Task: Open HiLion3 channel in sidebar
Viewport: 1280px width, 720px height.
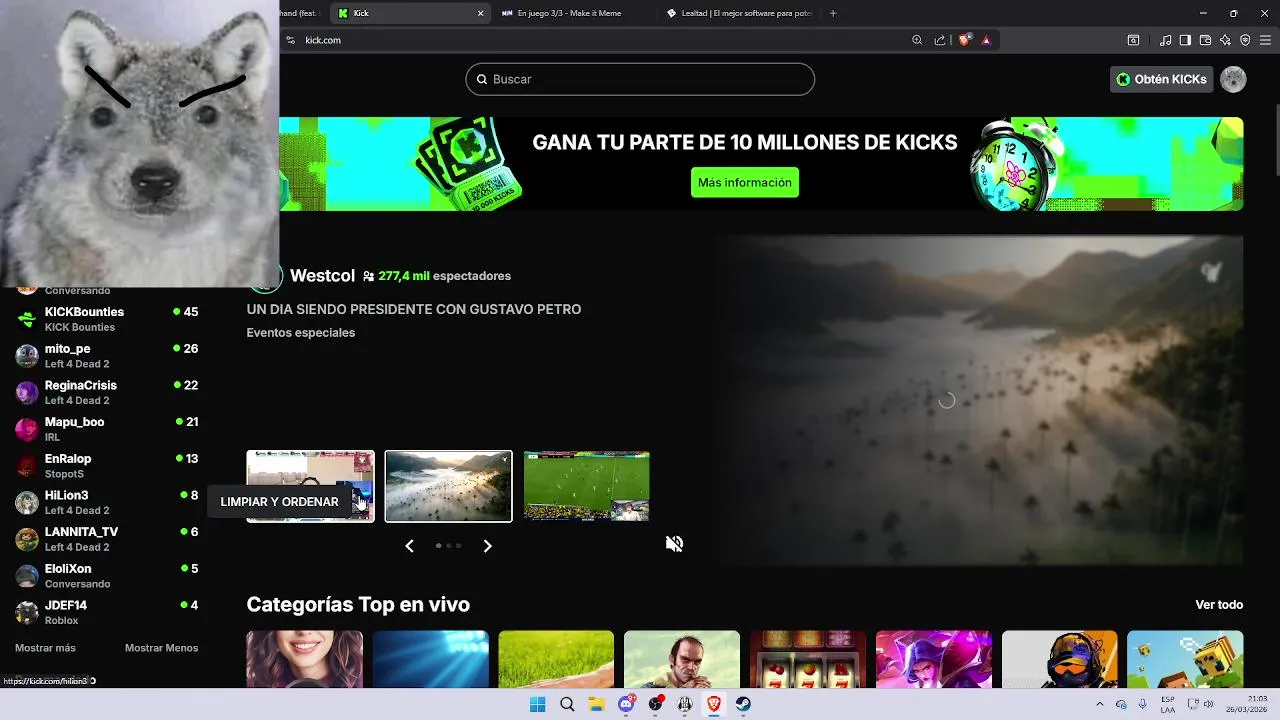Action: 105,502
